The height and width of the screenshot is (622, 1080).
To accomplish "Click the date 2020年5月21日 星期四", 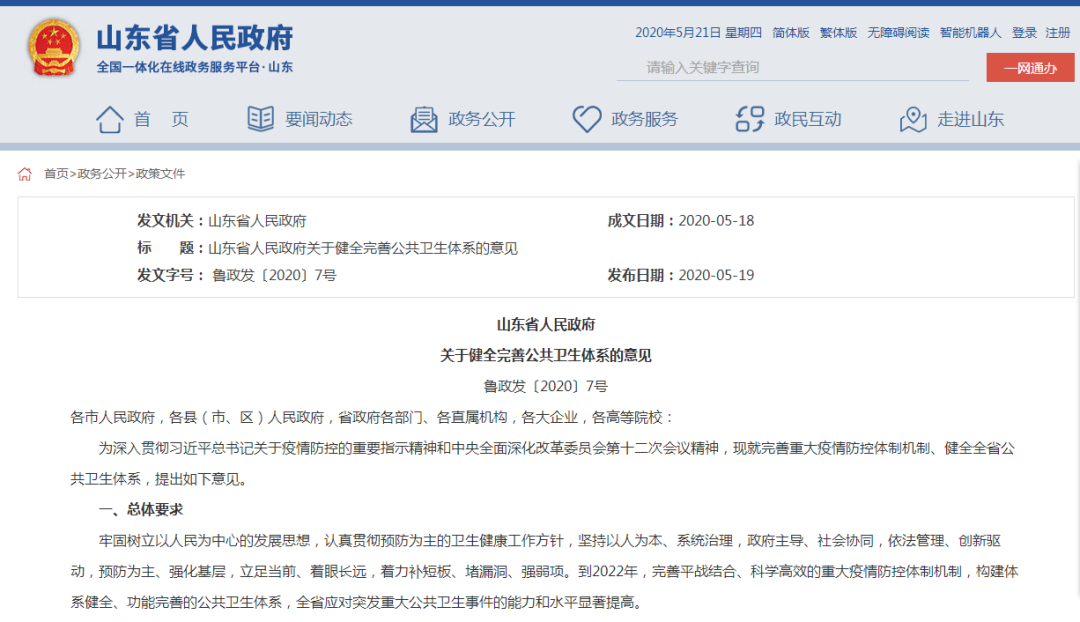I will [x=698, y=32].
